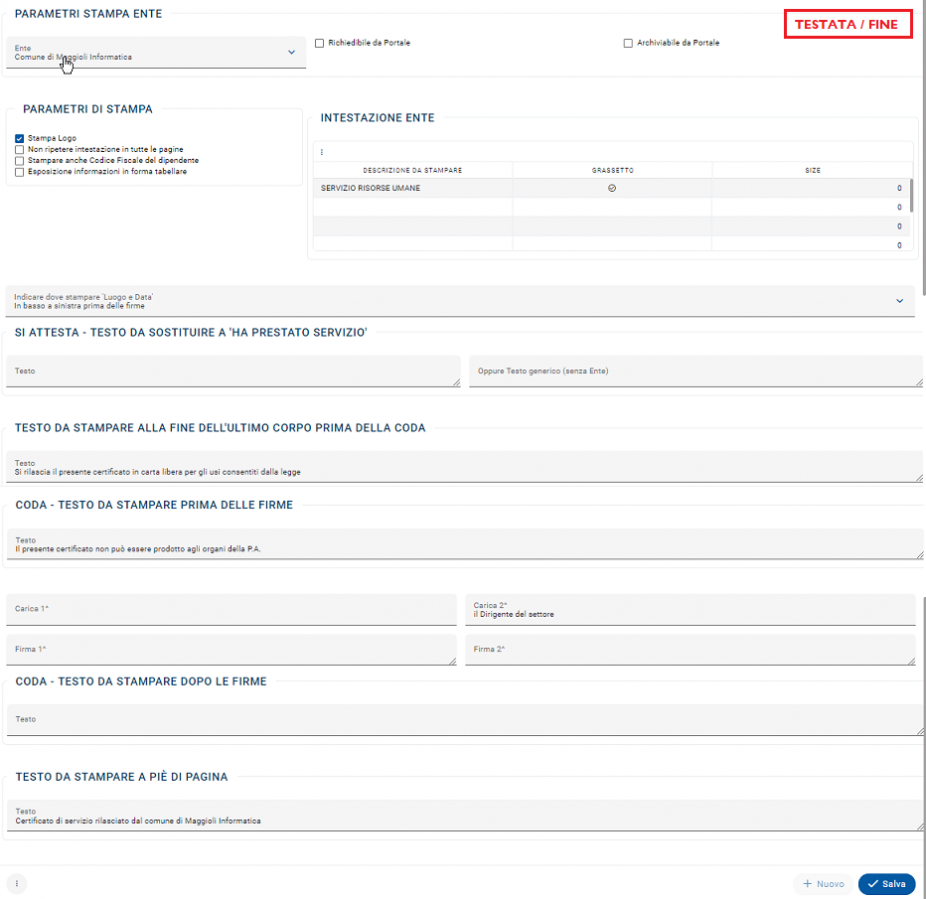Screen dimensions: 926x899
Task: Open the three-dot menu above Intestazione table
Action: [x=321, y=152]
